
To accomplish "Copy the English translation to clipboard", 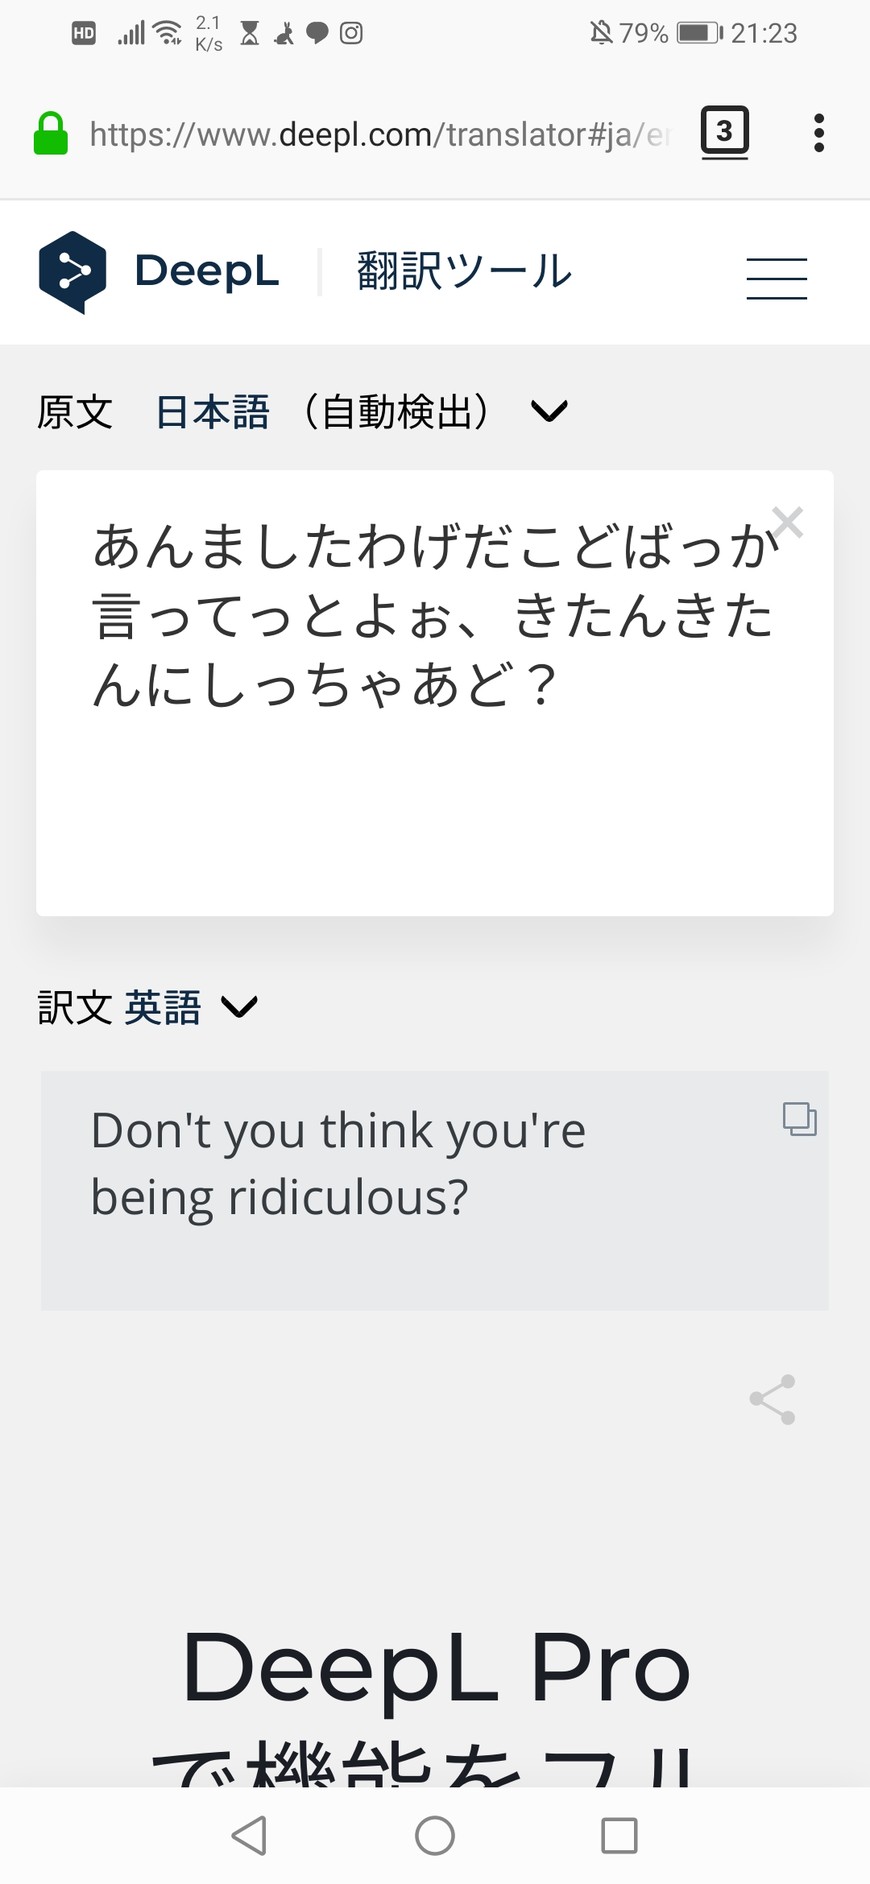I will point(799,1119).
